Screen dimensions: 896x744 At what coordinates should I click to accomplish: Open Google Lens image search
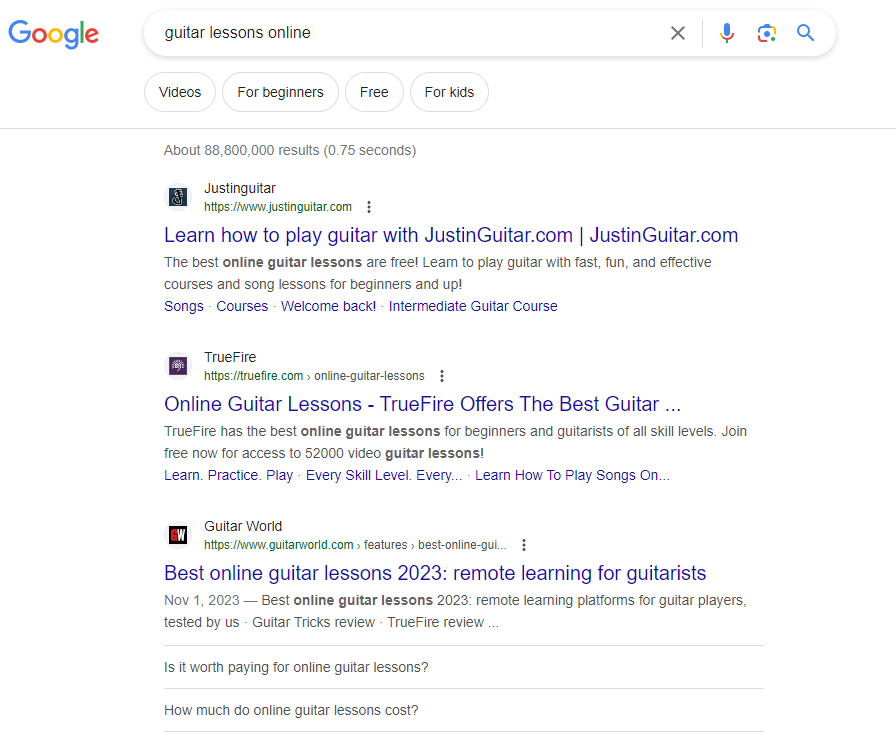pyautogui.click(x=766, y=33)
